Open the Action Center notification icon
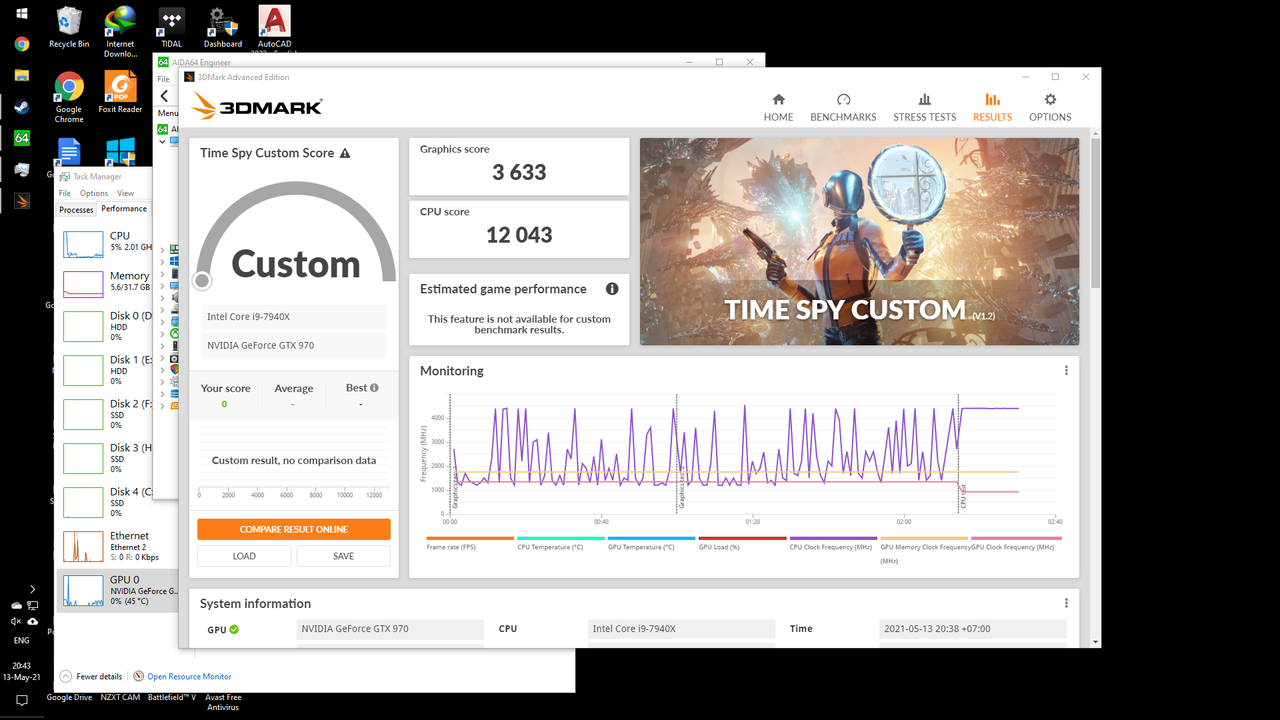 click(x=21, y=702)
